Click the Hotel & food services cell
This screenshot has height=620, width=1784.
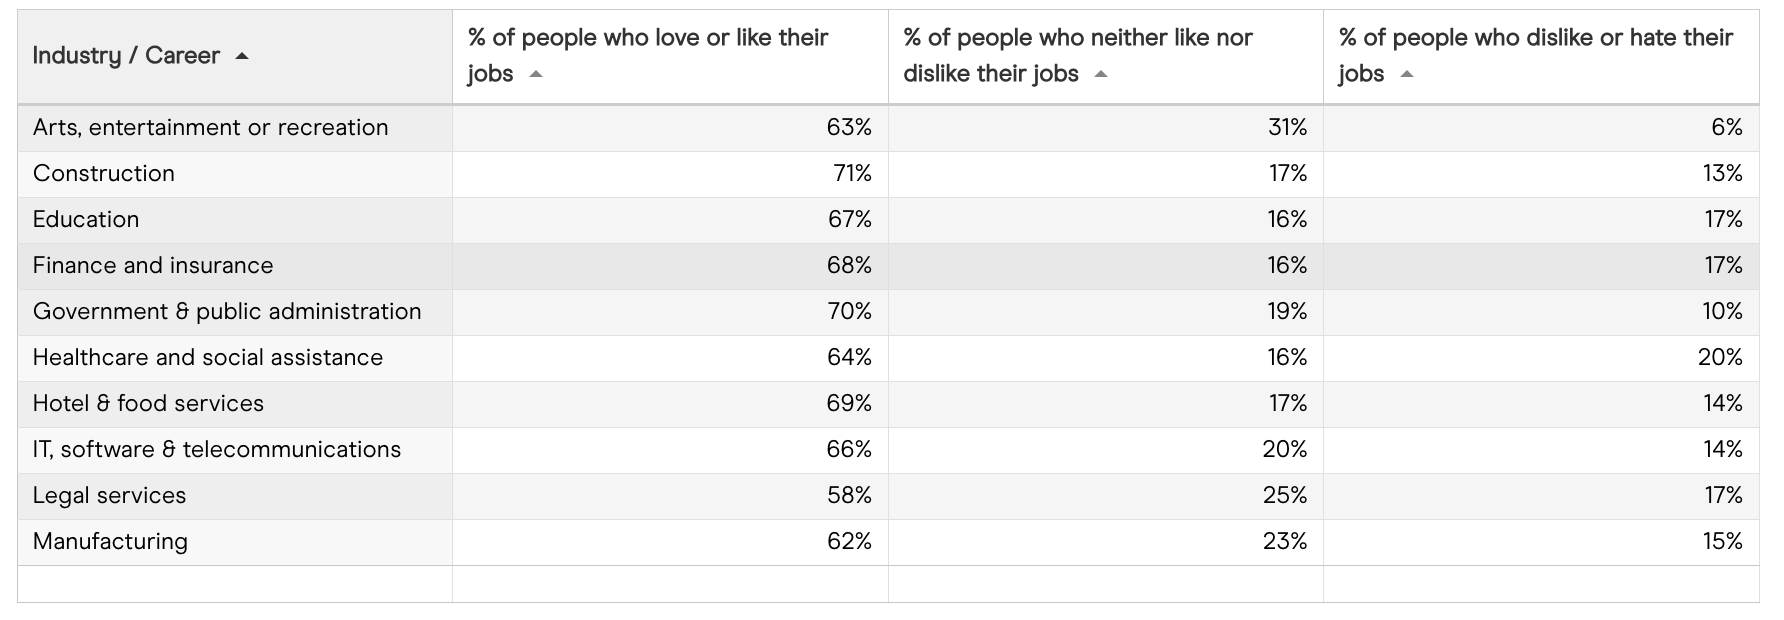click(x=148, y=404)
